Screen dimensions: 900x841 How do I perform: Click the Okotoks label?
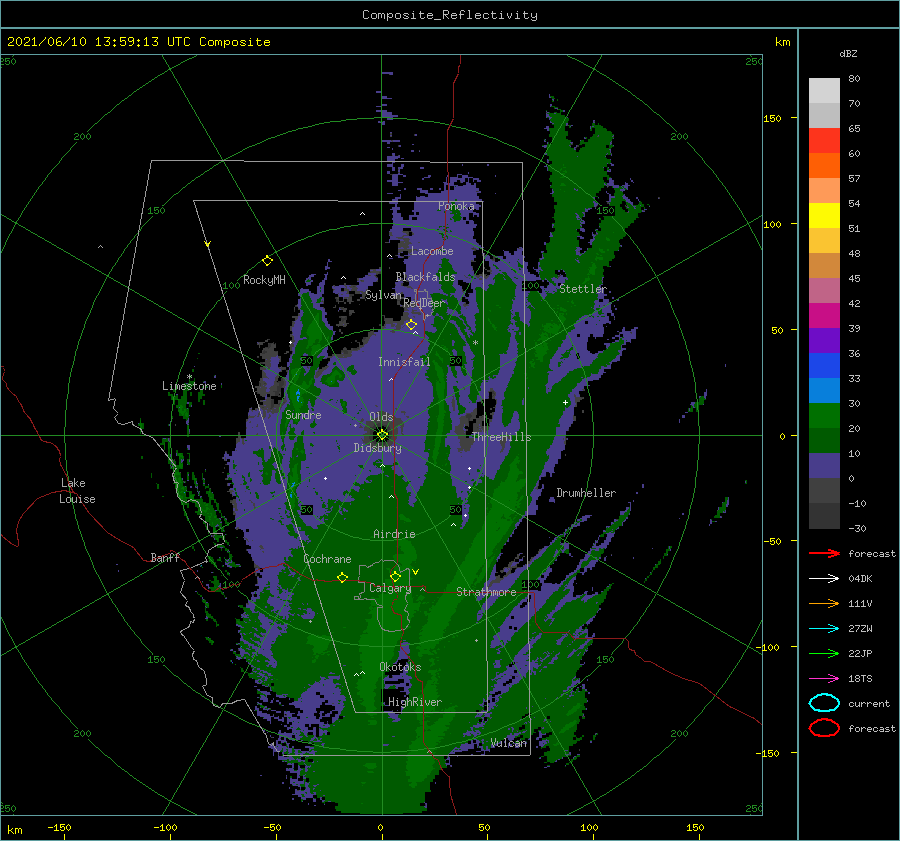tap(400, 667)
